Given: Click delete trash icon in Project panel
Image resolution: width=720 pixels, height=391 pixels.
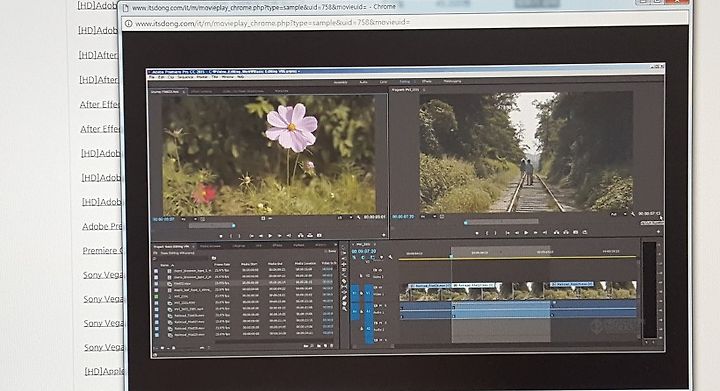Looking at the screenshot, I should (x=331, y=346).
